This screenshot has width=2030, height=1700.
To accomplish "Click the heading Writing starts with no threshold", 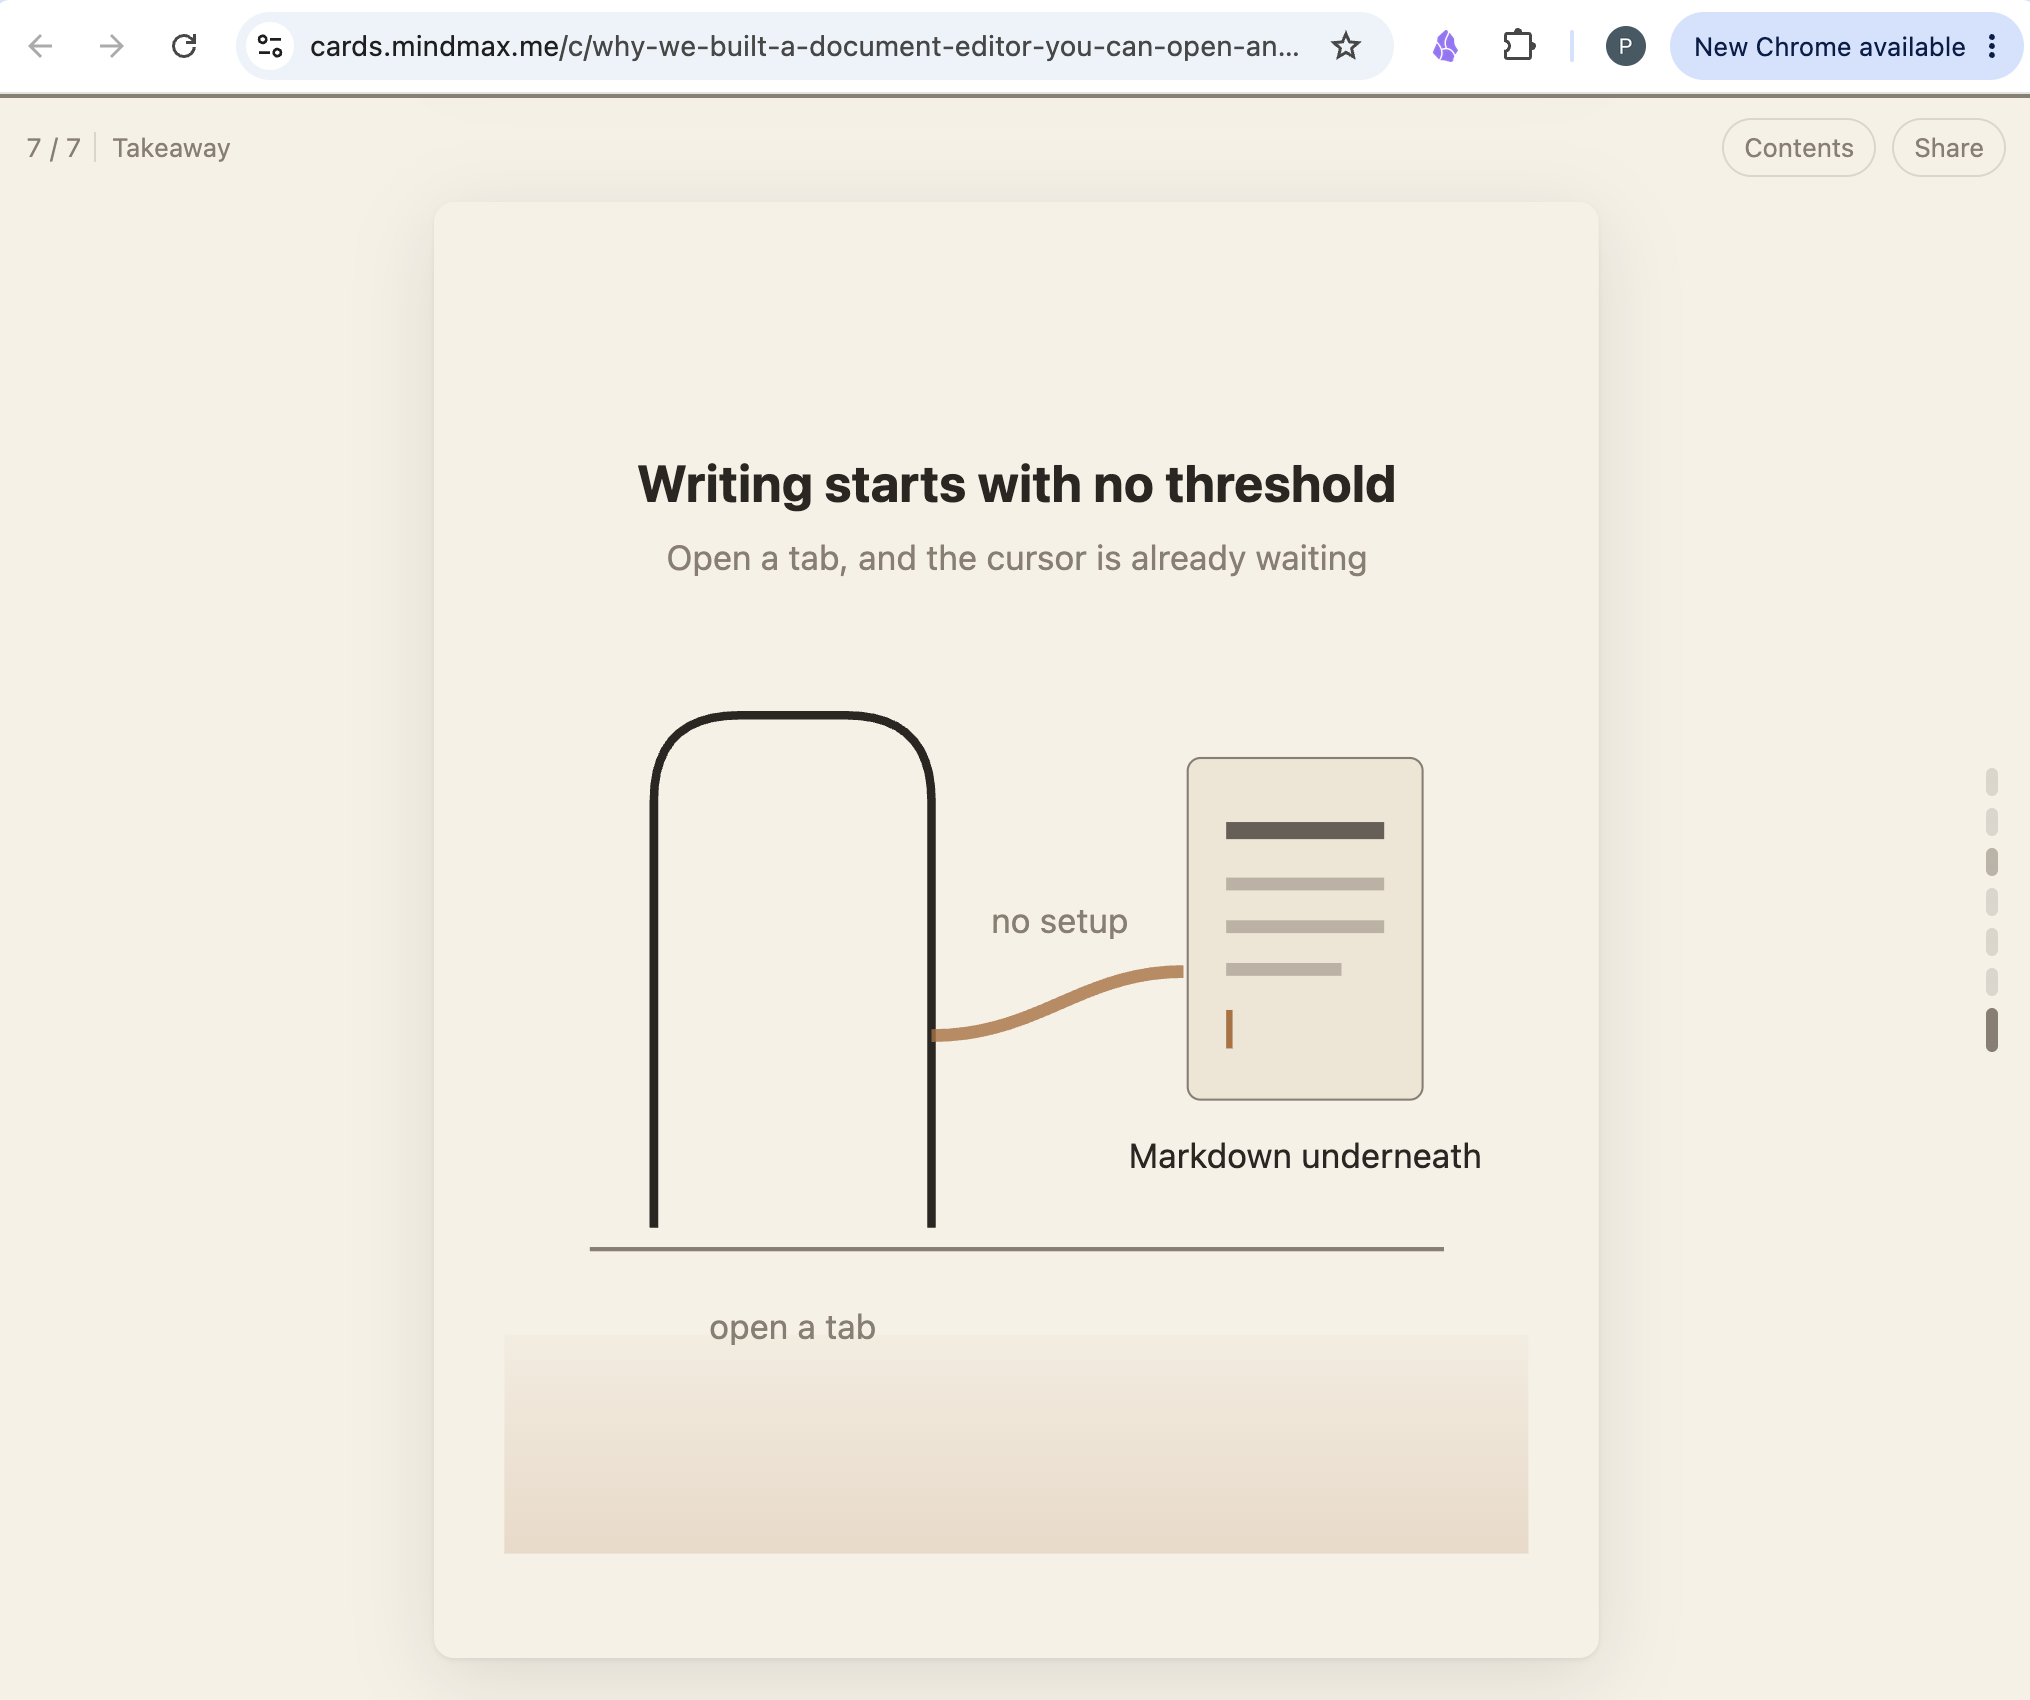I will [1016, 485].
